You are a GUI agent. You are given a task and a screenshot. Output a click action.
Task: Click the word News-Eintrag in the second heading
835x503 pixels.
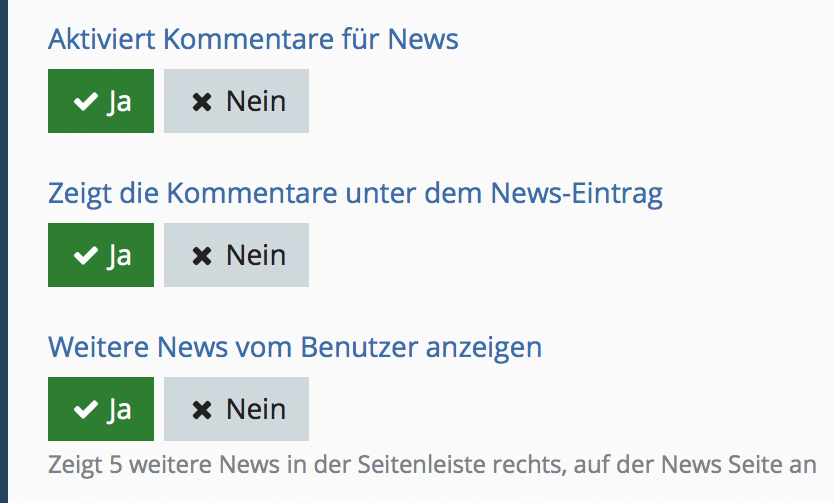pos(577,193)
